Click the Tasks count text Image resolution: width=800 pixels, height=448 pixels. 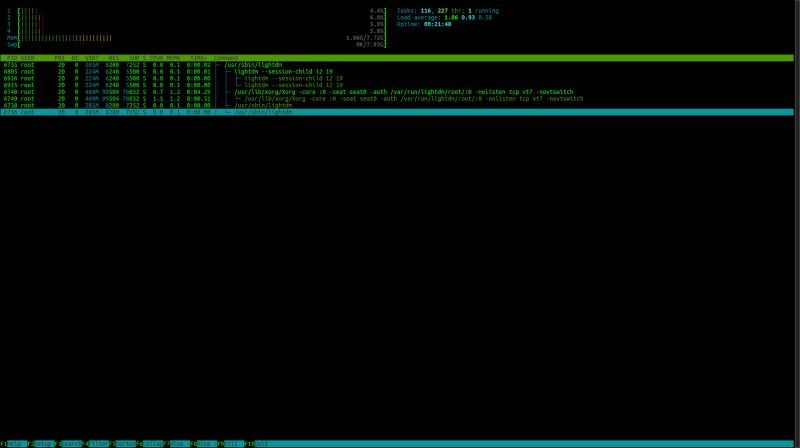448,11
